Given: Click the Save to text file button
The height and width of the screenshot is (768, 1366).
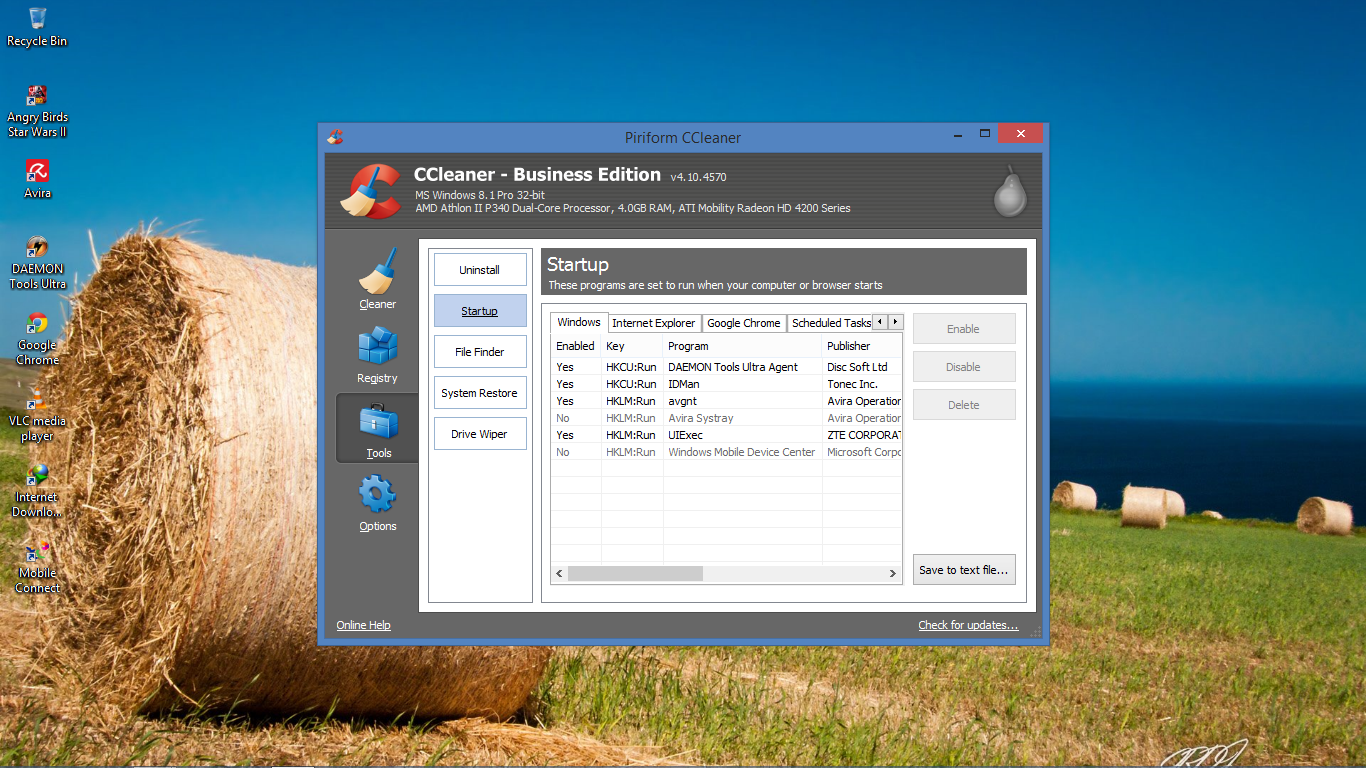Looking at the screenshot, I should pos(964,570).
